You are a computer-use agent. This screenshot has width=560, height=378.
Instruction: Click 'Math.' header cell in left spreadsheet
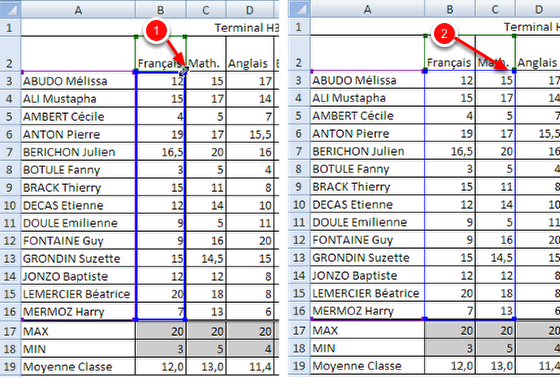coord(206,54)
